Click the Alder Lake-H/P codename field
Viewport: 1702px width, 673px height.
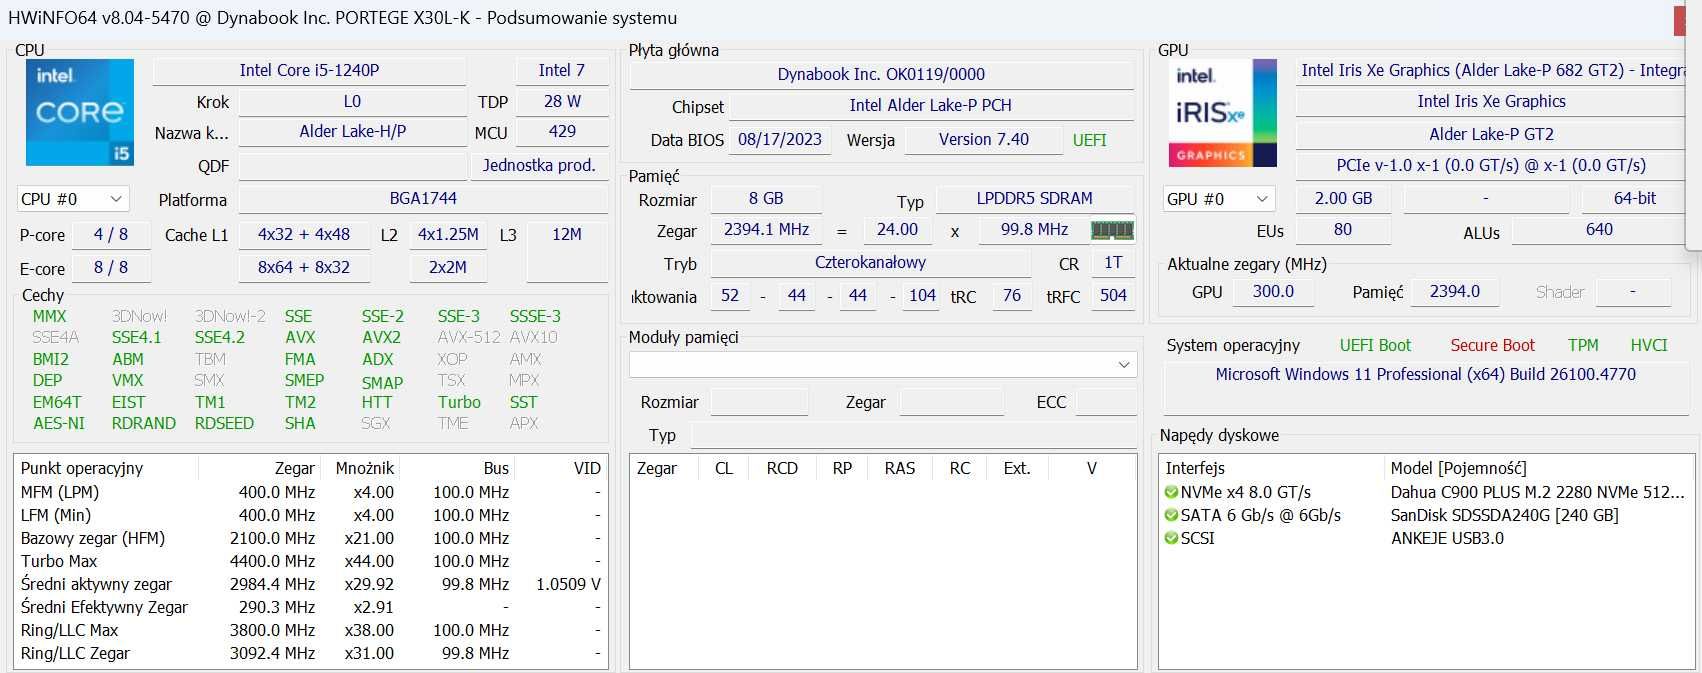click(353, 131)
